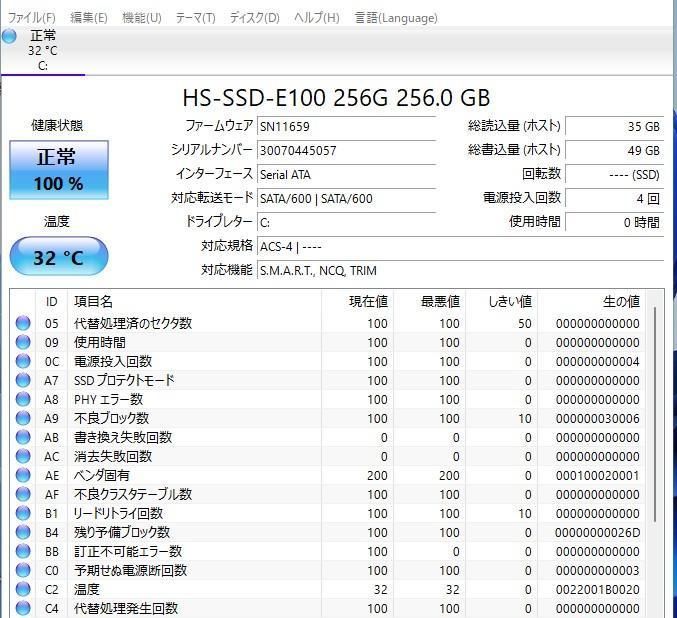Click raw value 000000030006

tap(598, 418)
